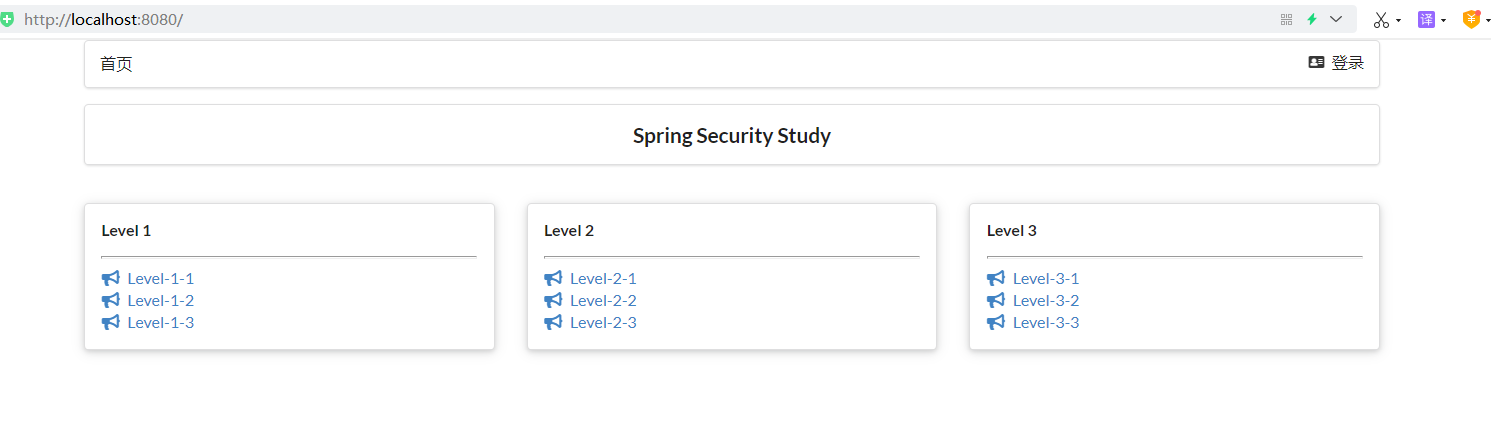Viewport: 1491px width, 429px height.
Task: Open the screenshot tool dropdown arrow
Action: 1399,20
